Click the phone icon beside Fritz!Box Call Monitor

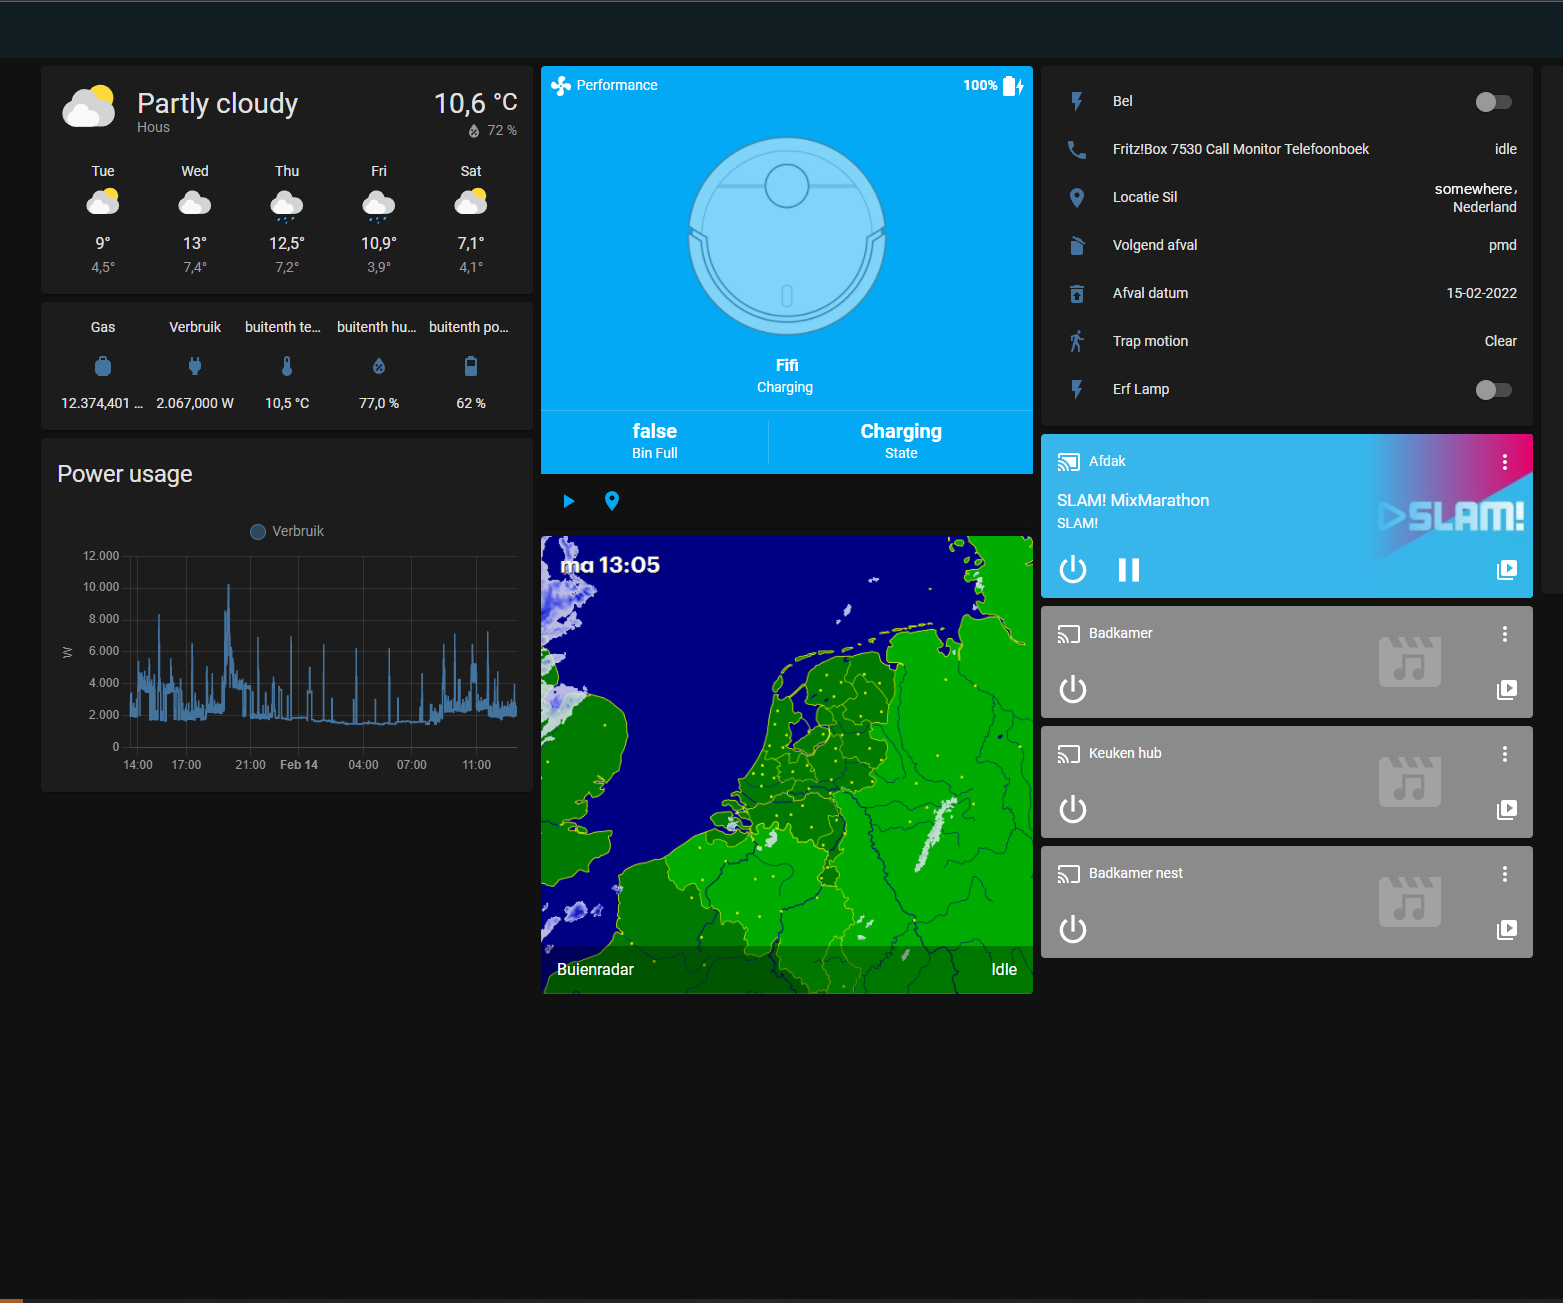coord(1077,149)
